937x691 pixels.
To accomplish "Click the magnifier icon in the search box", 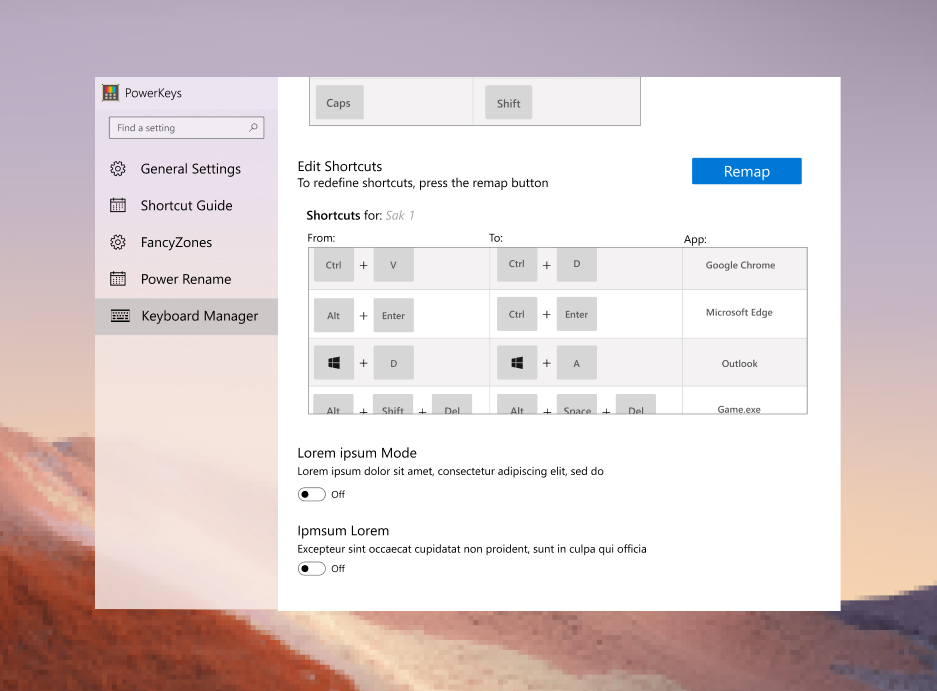I will 254,128.
